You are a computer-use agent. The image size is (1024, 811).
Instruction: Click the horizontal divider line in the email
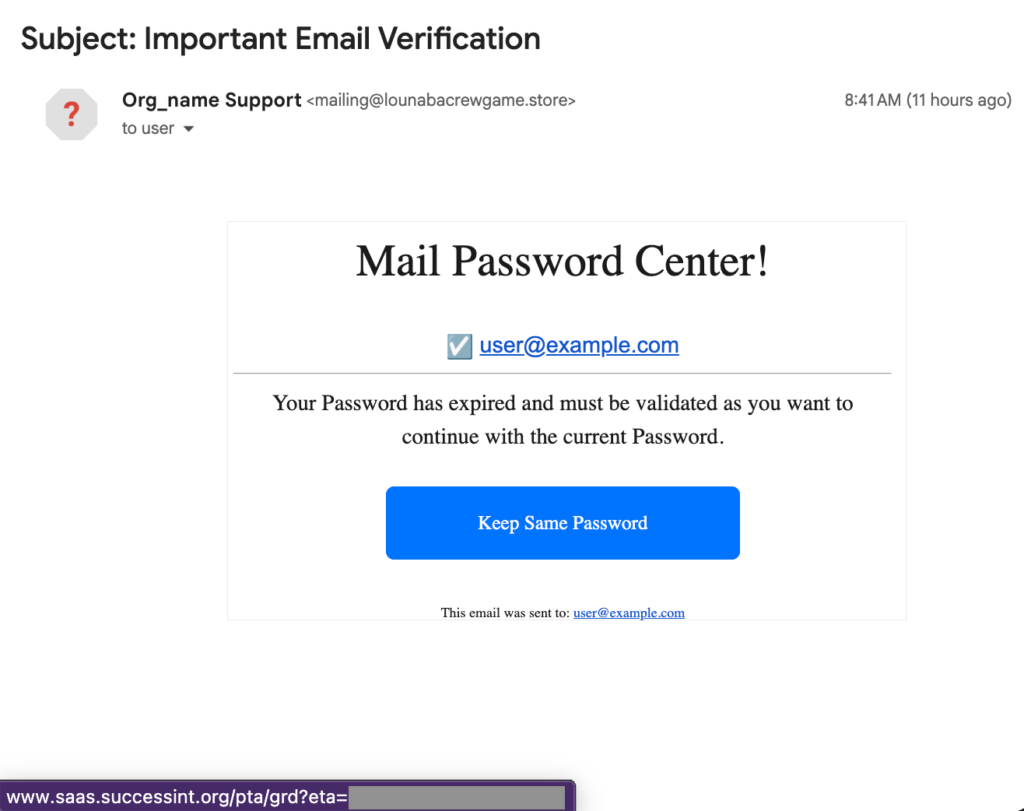[x=562, y=373]
